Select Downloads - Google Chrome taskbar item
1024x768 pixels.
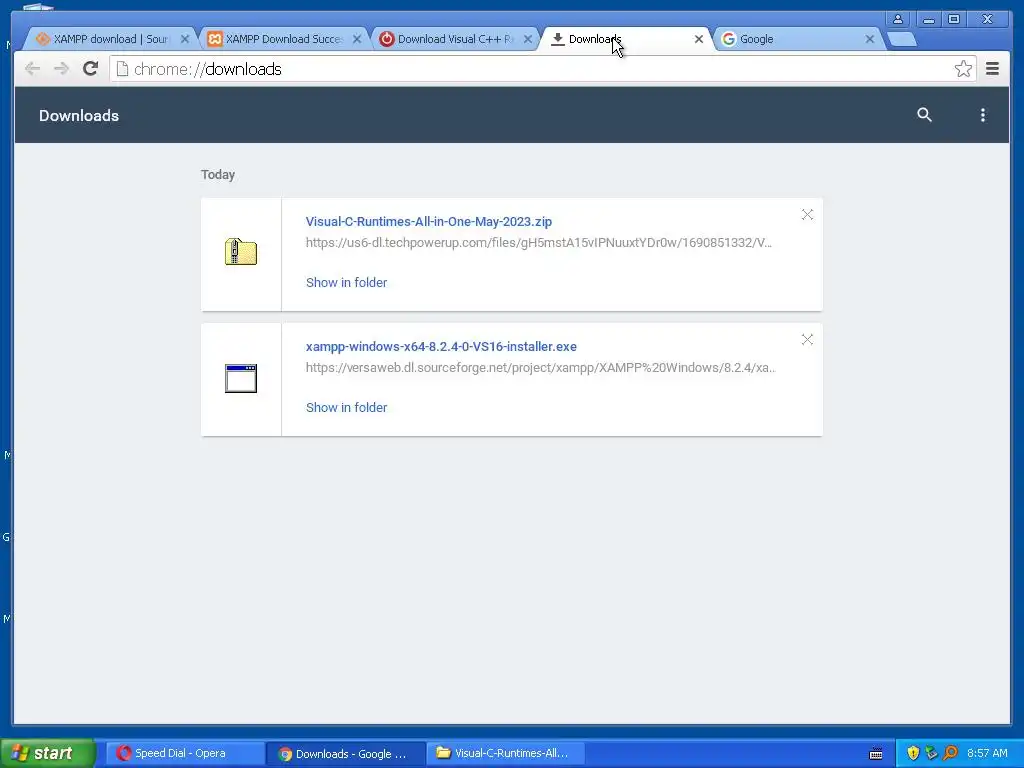(346, 754)
